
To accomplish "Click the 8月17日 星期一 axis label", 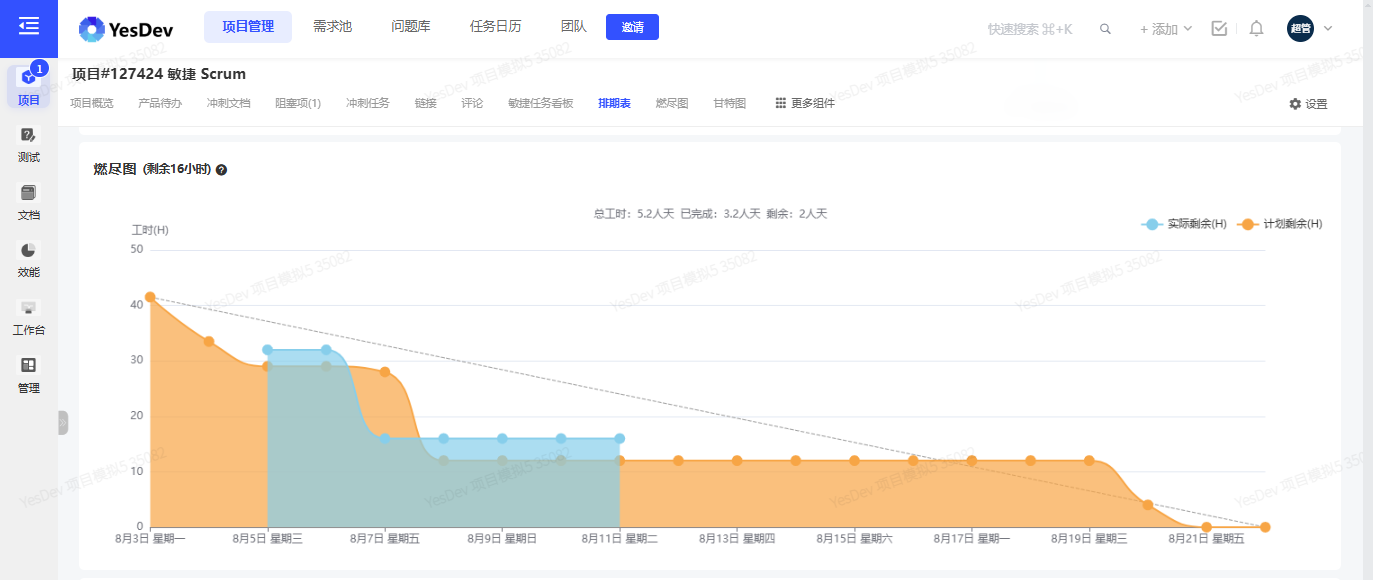I will coord(972,539).
